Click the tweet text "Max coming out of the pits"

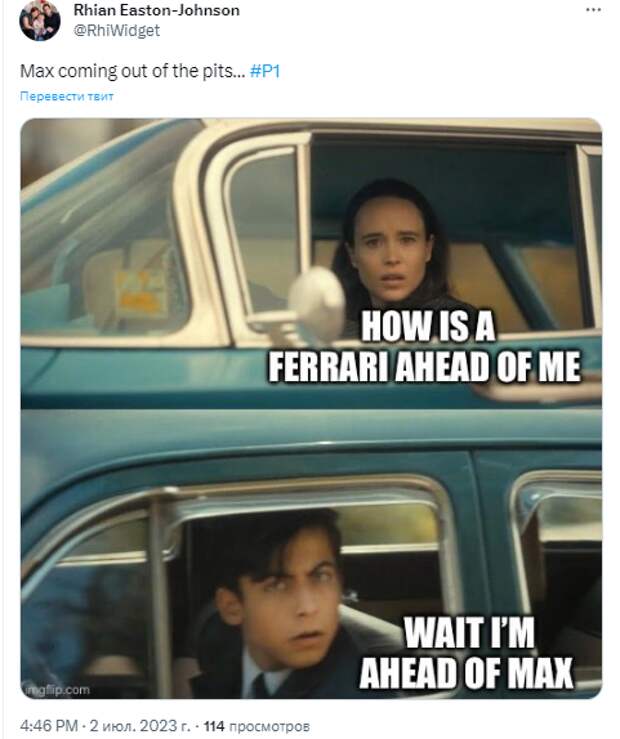point(127,71)
